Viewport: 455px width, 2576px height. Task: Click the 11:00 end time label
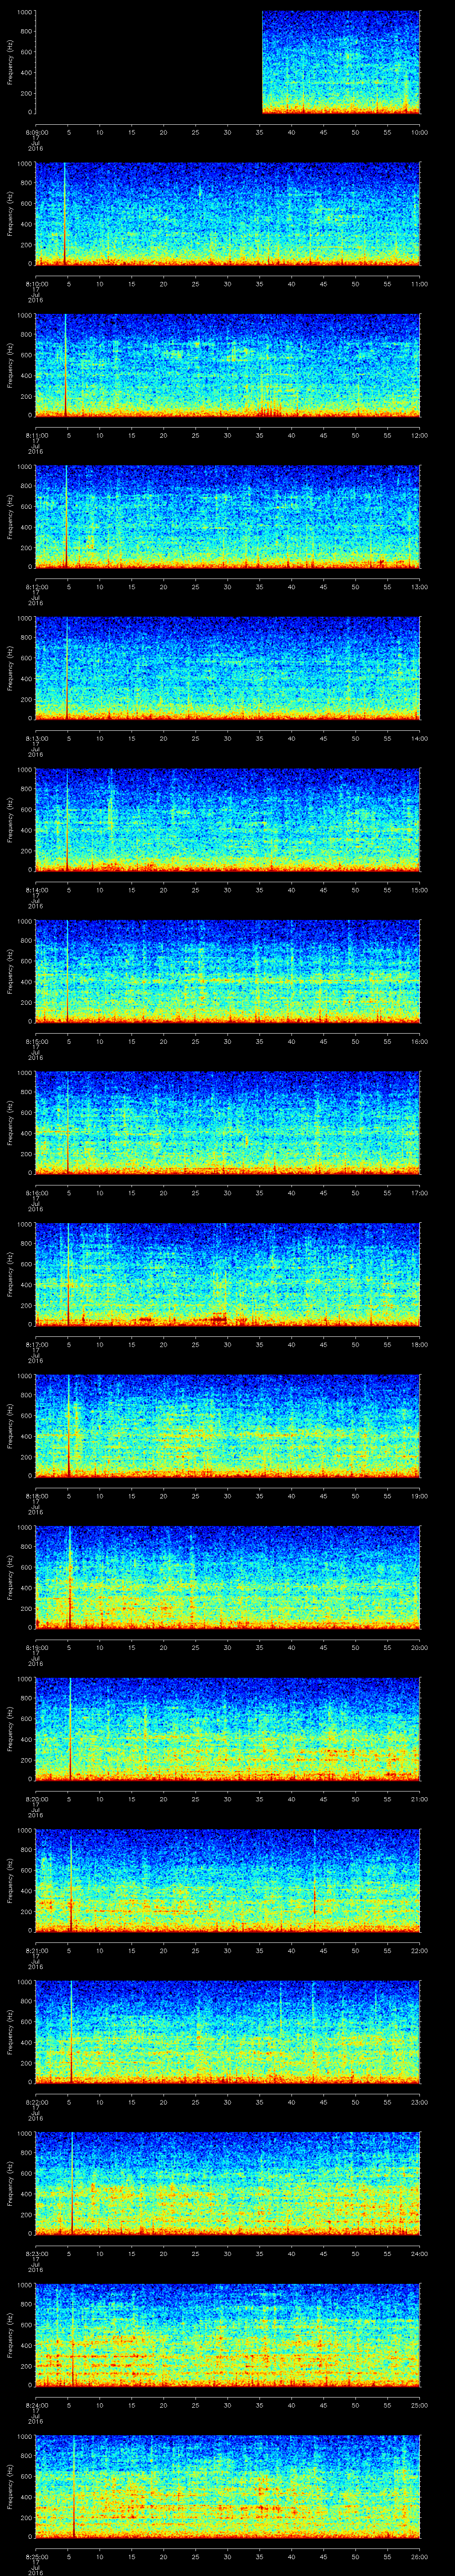420,284
